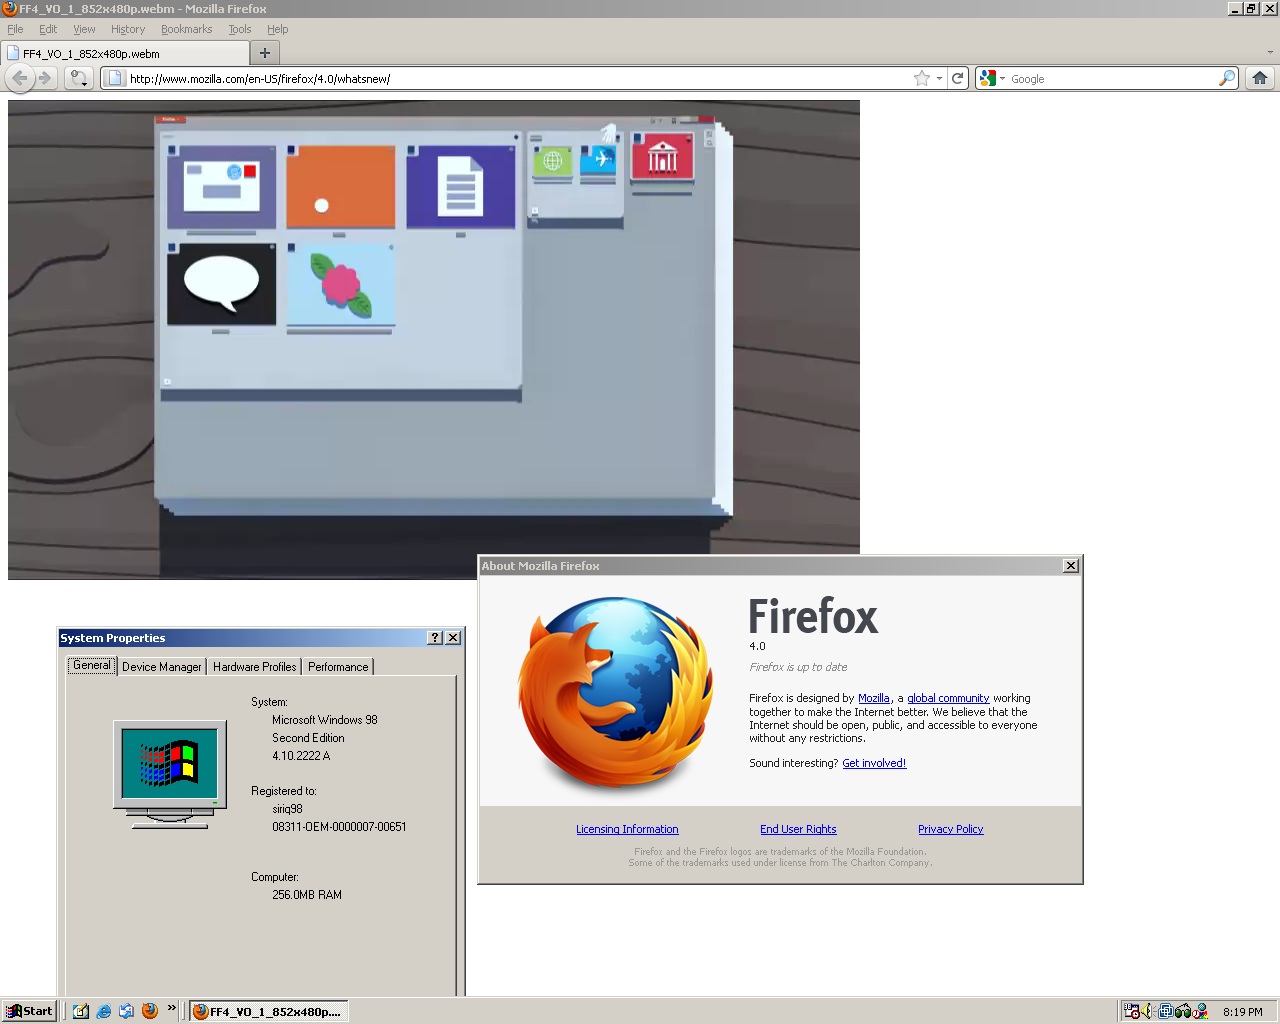Reload the page with the refresh icon
This screenshot has height=1024, width=1280.
tap(958, 78)
